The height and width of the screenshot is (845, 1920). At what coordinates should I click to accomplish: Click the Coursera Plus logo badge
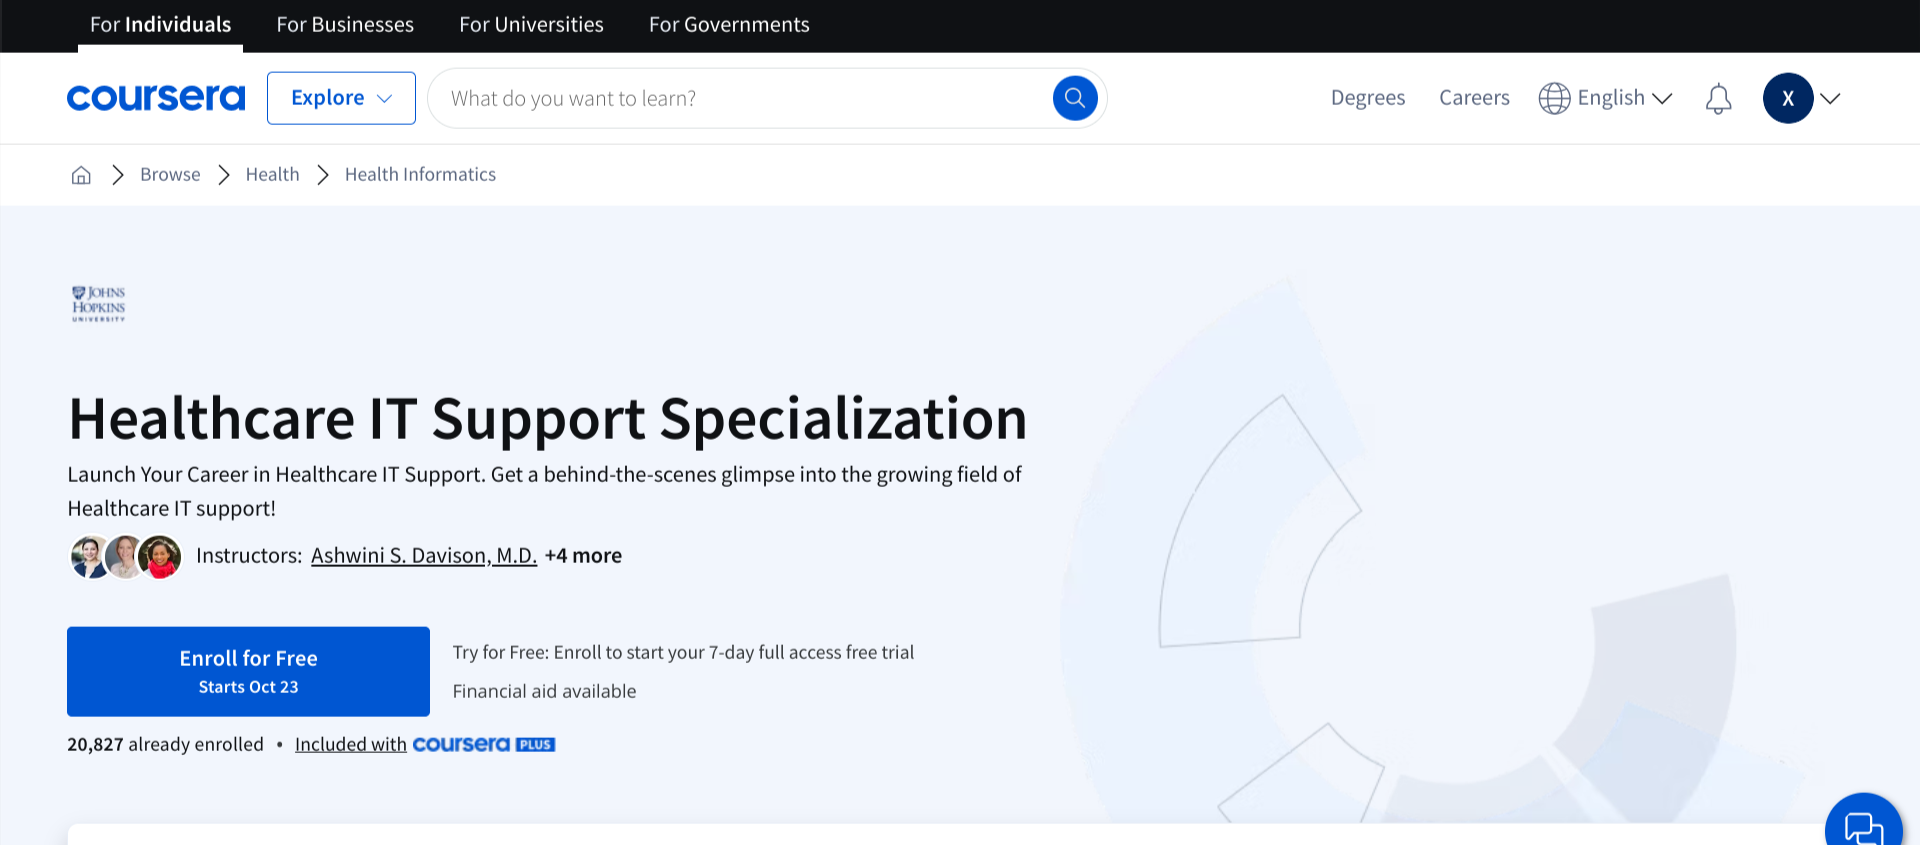484,745
